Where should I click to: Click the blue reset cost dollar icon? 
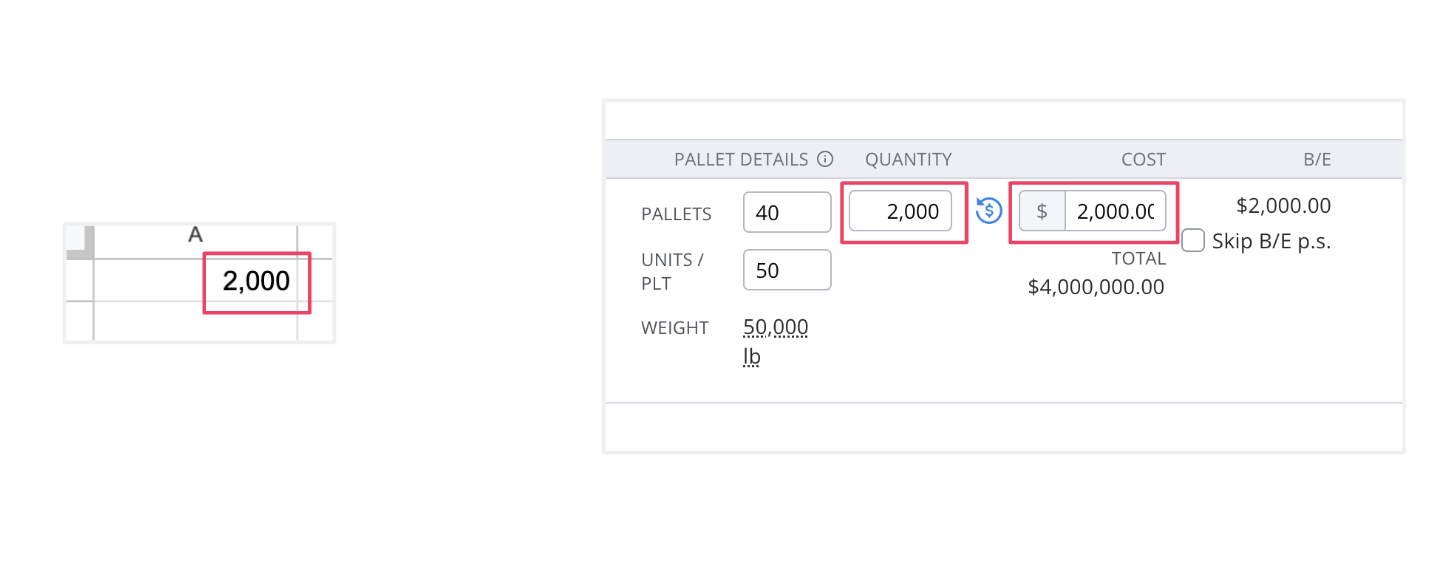pos(988,210)
